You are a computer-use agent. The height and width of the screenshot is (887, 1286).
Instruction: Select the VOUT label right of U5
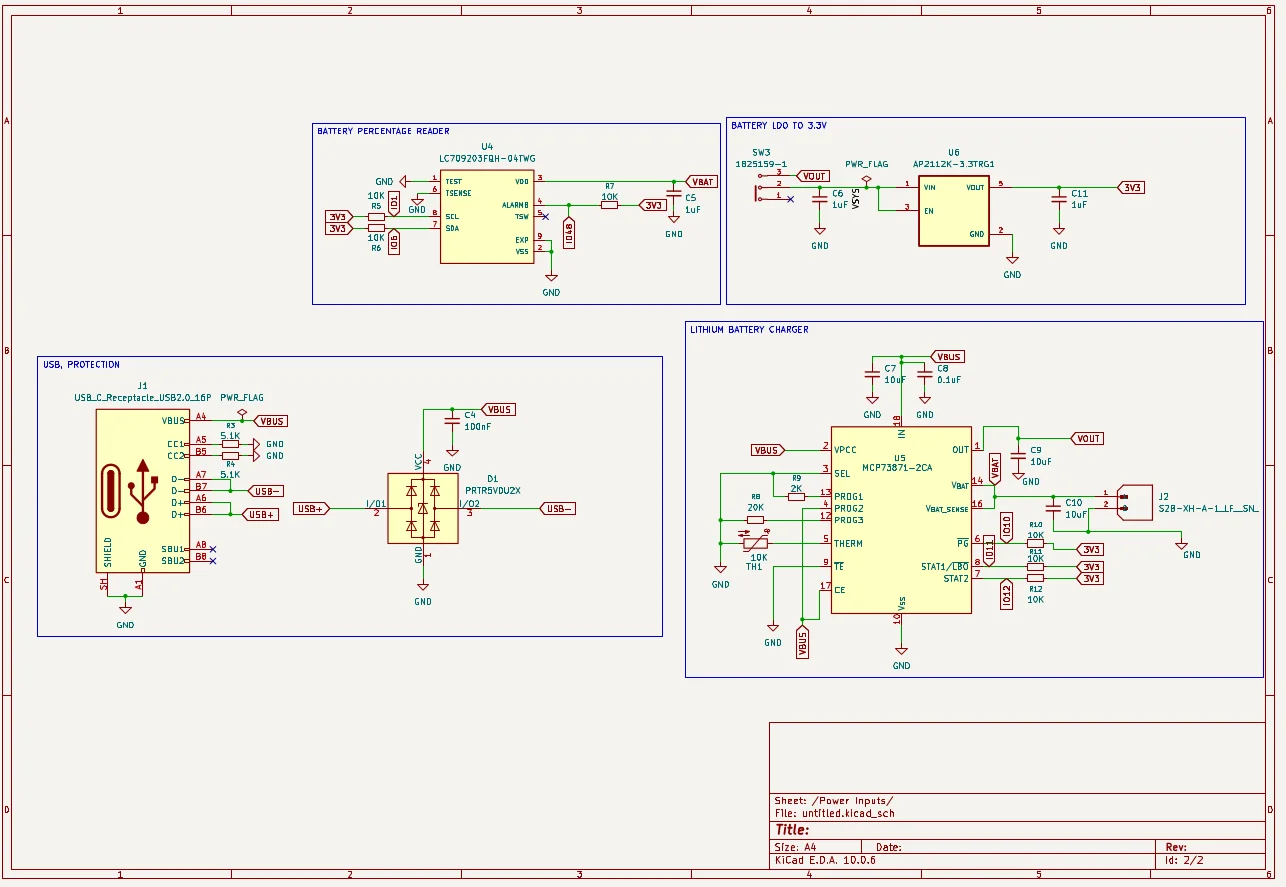(x=1086, y=439)
